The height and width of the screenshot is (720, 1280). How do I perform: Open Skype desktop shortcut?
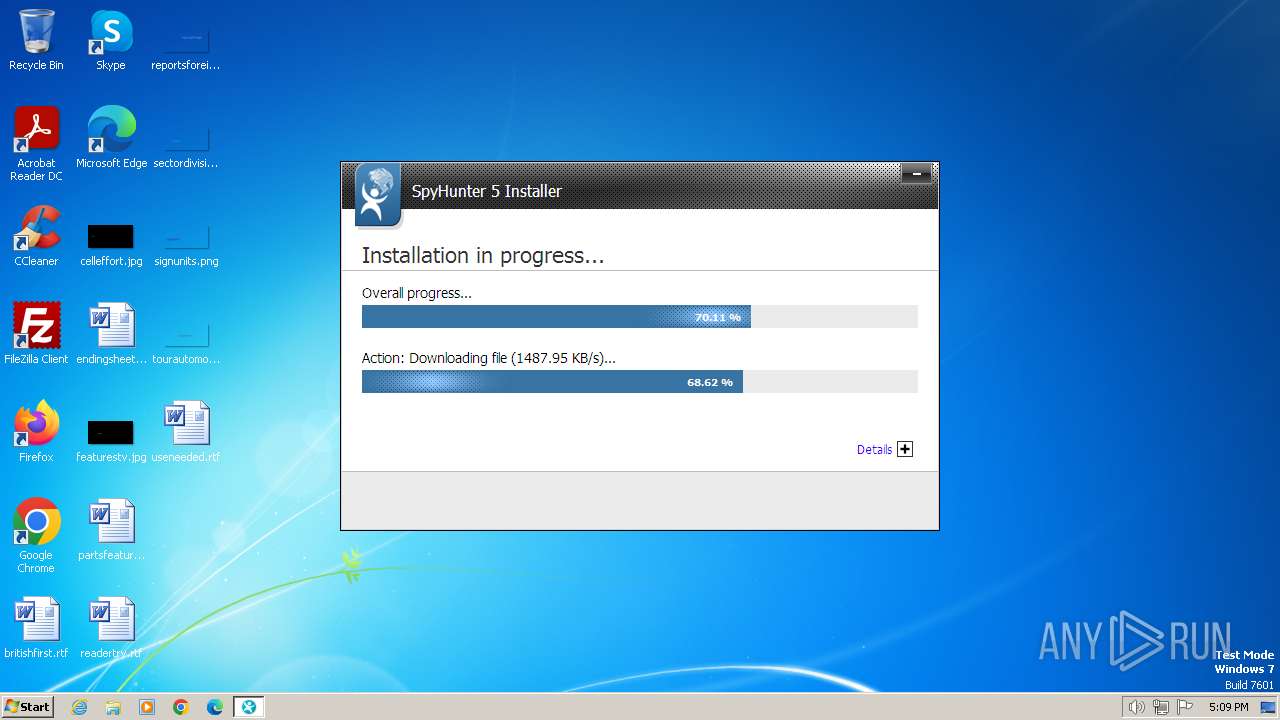point(110,40)
